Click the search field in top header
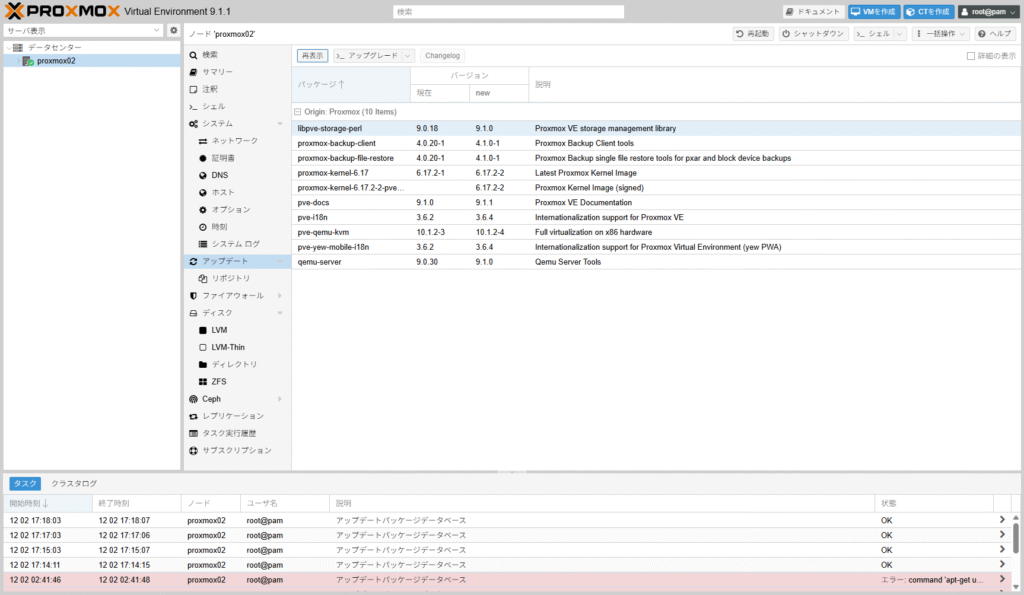Image resolution: width=1024 pixels, height=595 pixels. pos(508,12)
